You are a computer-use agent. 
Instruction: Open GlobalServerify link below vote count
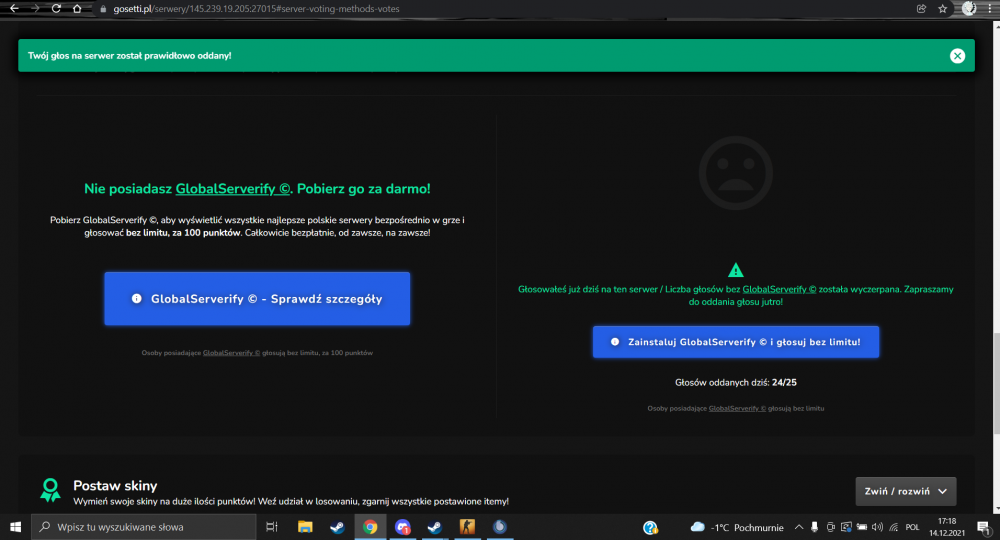tap(737, 408)
